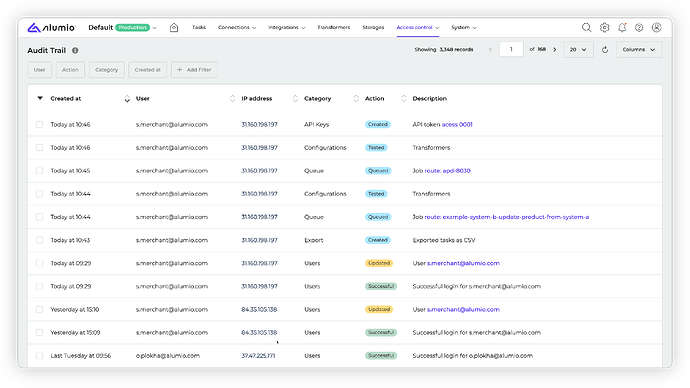Sort by Action column arrows
Image resolution: width=690 pixels, height=388 pixels.
point(404,99)
